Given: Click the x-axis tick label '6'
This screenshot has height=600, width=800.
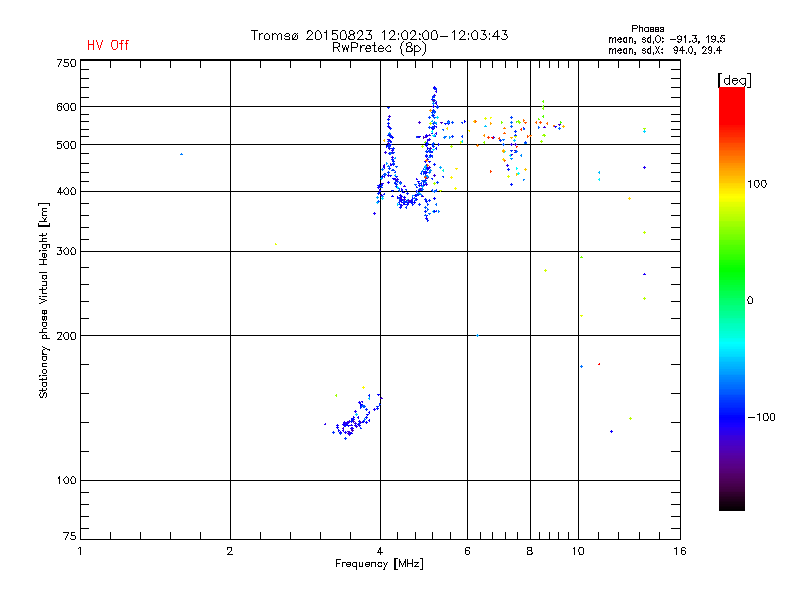Looking at the screenshot, I should click(467, 551).
